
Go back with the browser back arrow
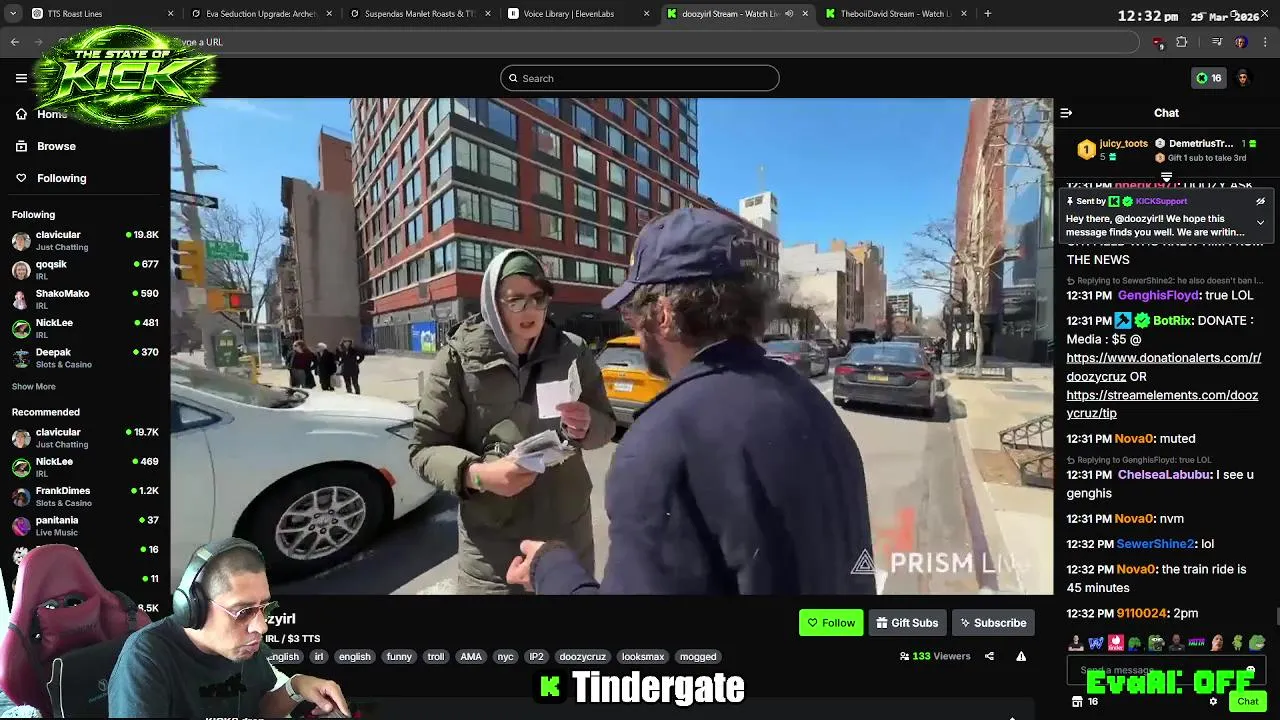point(14,42)
